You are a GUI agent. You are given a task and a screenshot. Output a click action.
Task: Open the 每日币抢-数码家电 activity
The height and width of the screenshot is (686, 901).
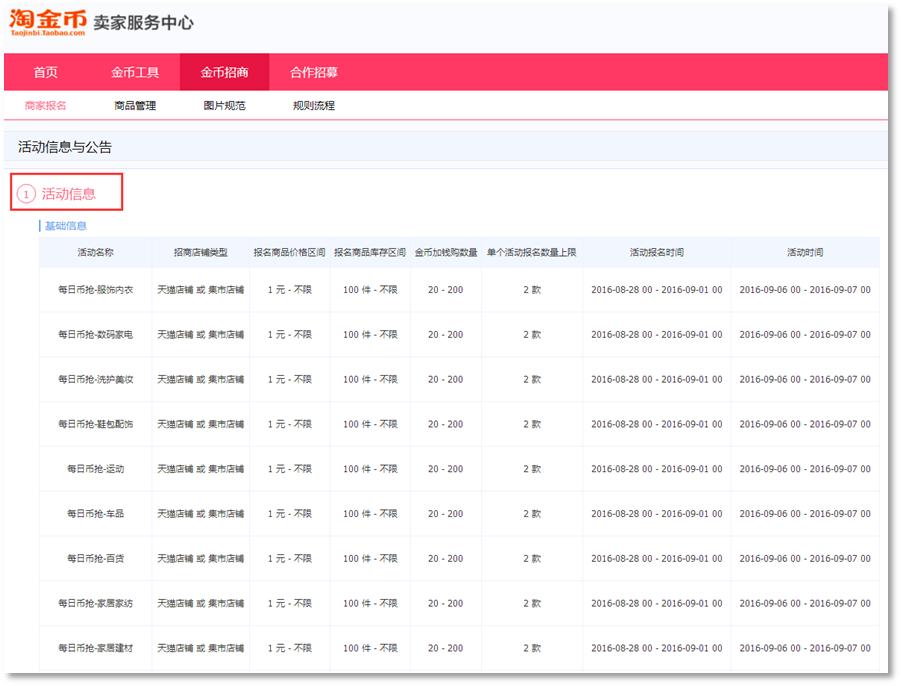(x=92, y=333)
